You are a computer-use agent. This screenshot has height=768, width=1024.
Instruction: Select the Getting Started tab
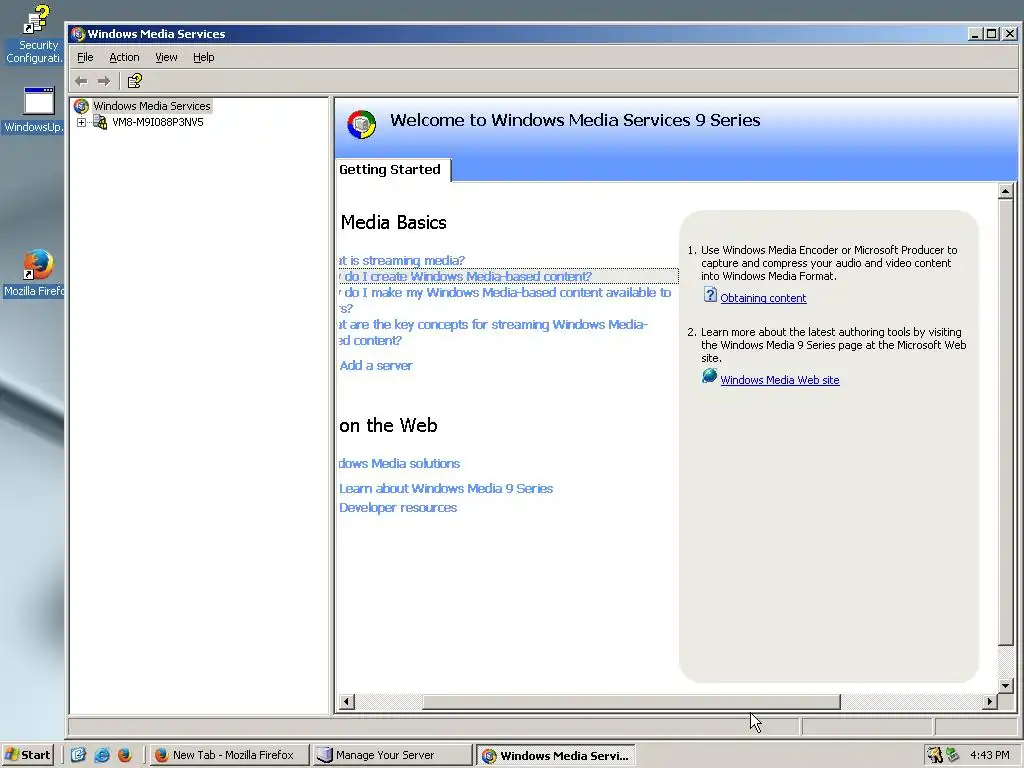coord(392,170)
